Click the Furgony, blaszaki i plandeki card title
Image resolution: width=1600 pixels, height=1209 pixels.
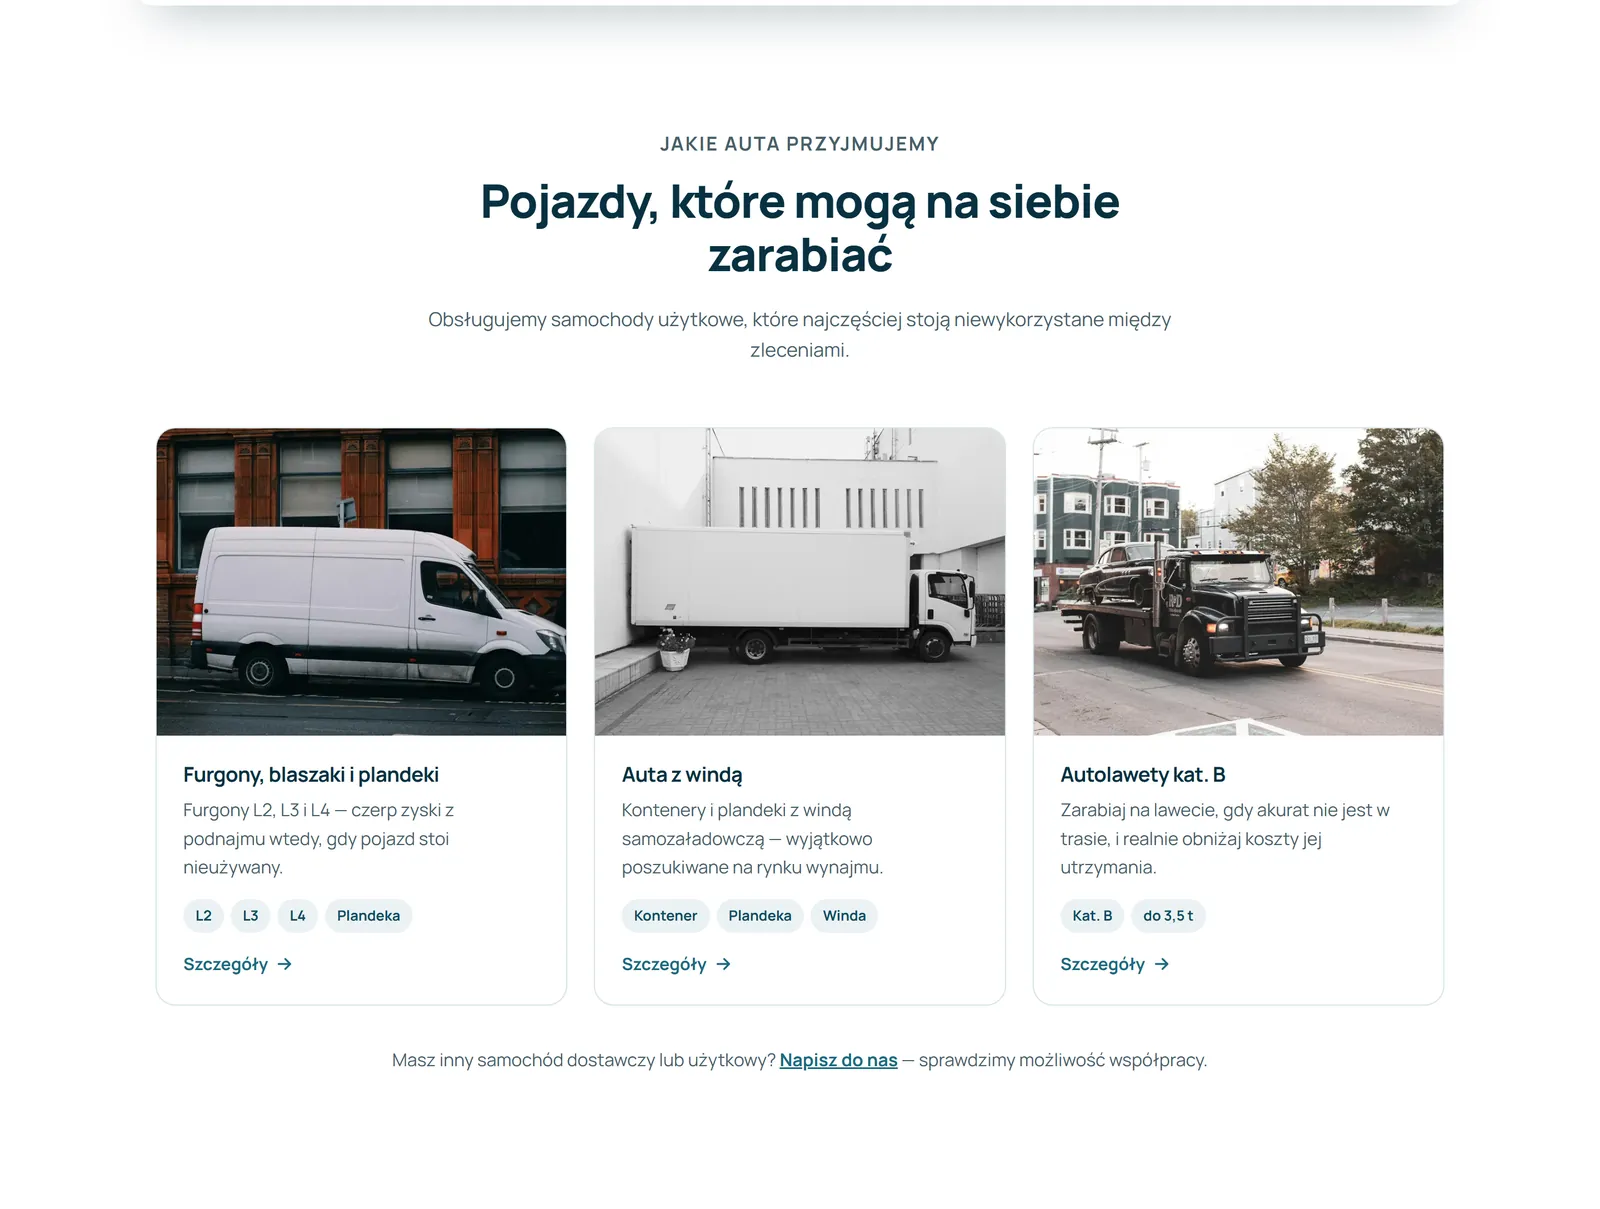tap(311, 775)
